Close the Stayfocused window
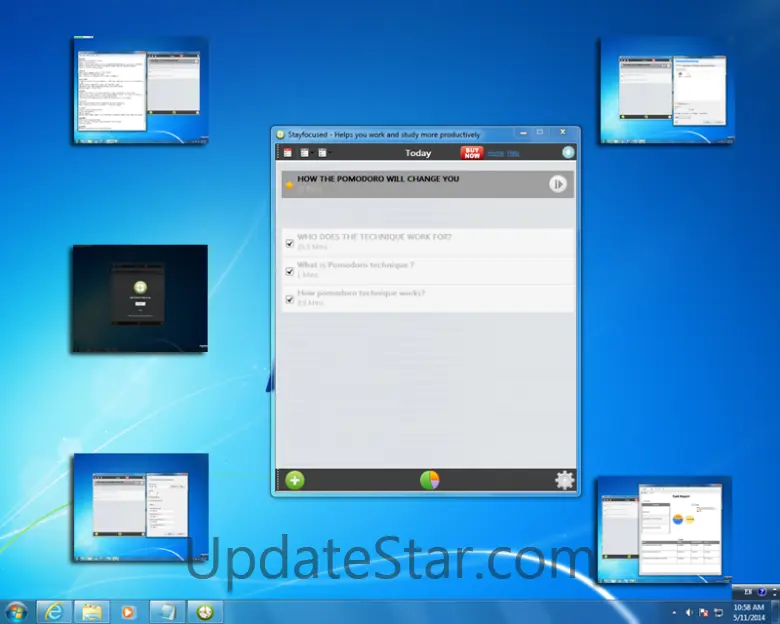780x624 pixels. tap(563, 132)
